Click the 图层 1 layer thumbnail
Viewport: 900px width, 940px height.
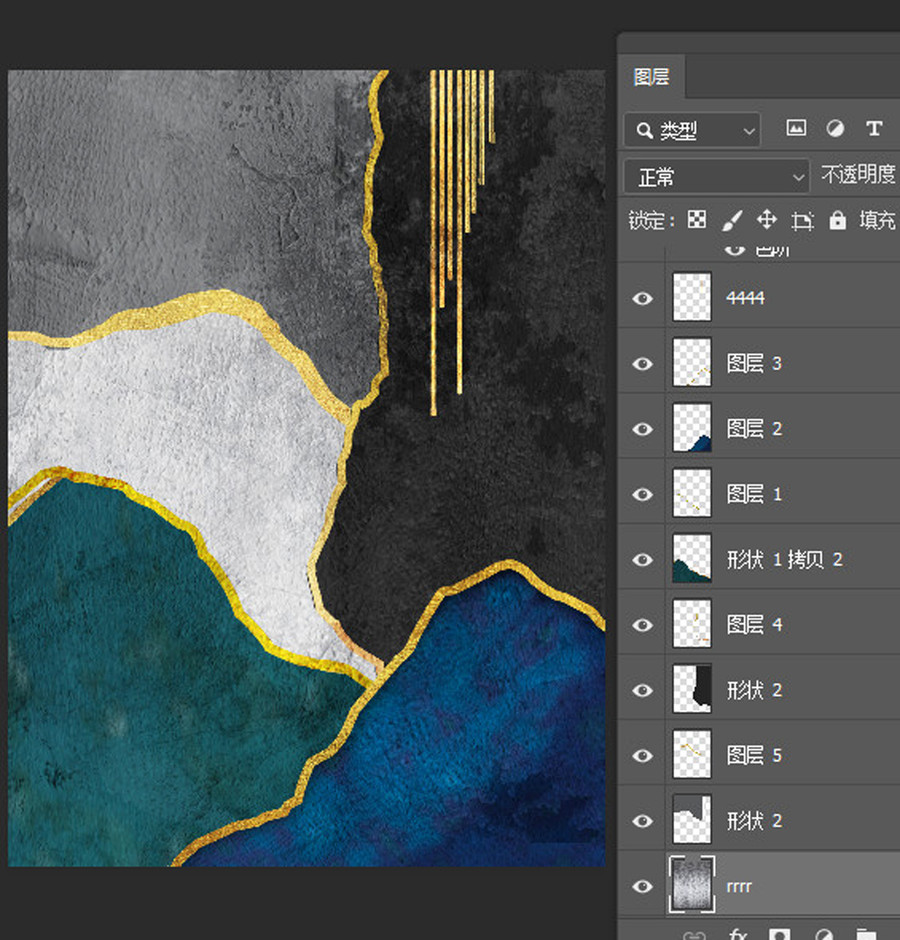[692, 493]
